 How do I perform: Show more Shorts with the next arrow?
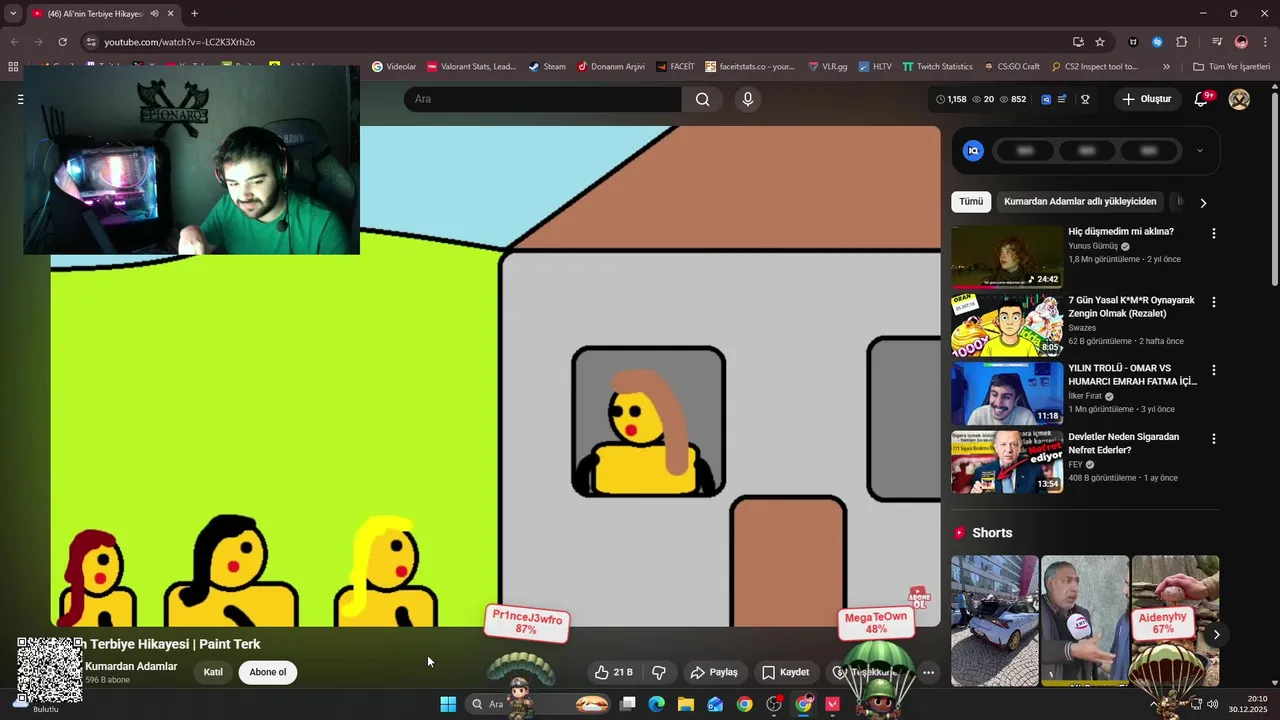(1216, 635)
